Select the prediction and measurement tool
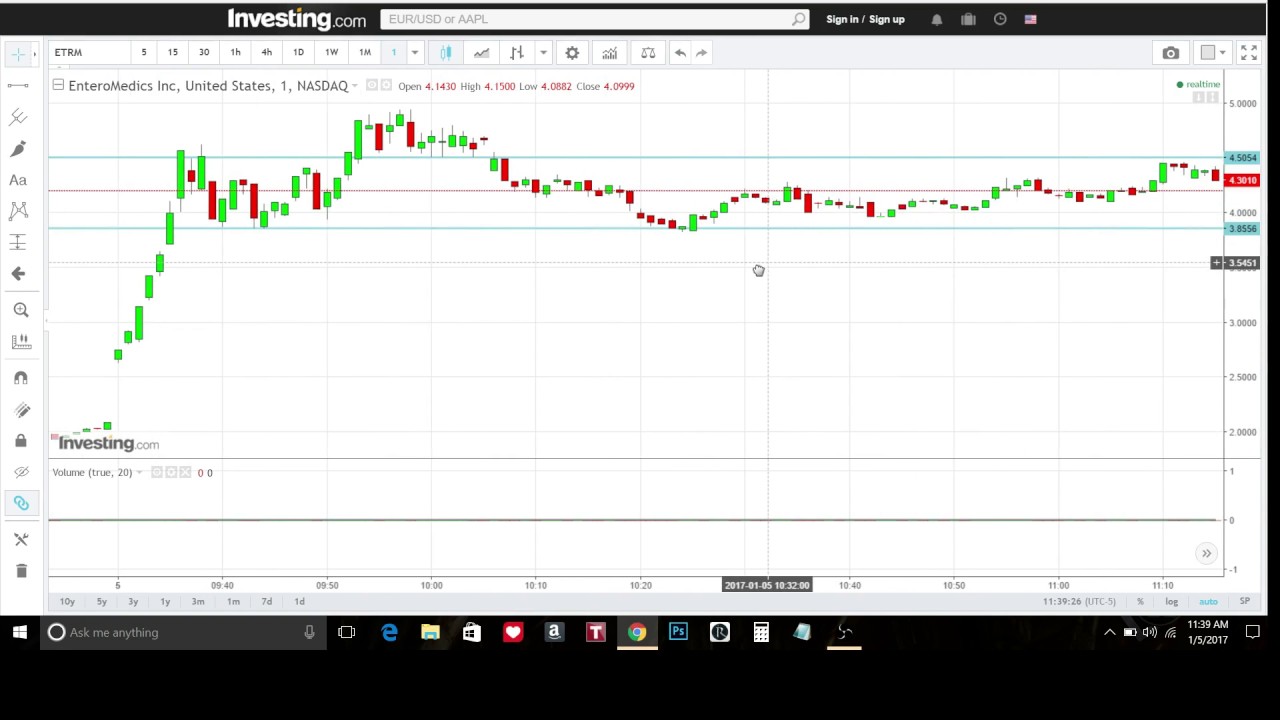Image resolution: width=1280 pixels, height=720 pixels. point(18,242)
